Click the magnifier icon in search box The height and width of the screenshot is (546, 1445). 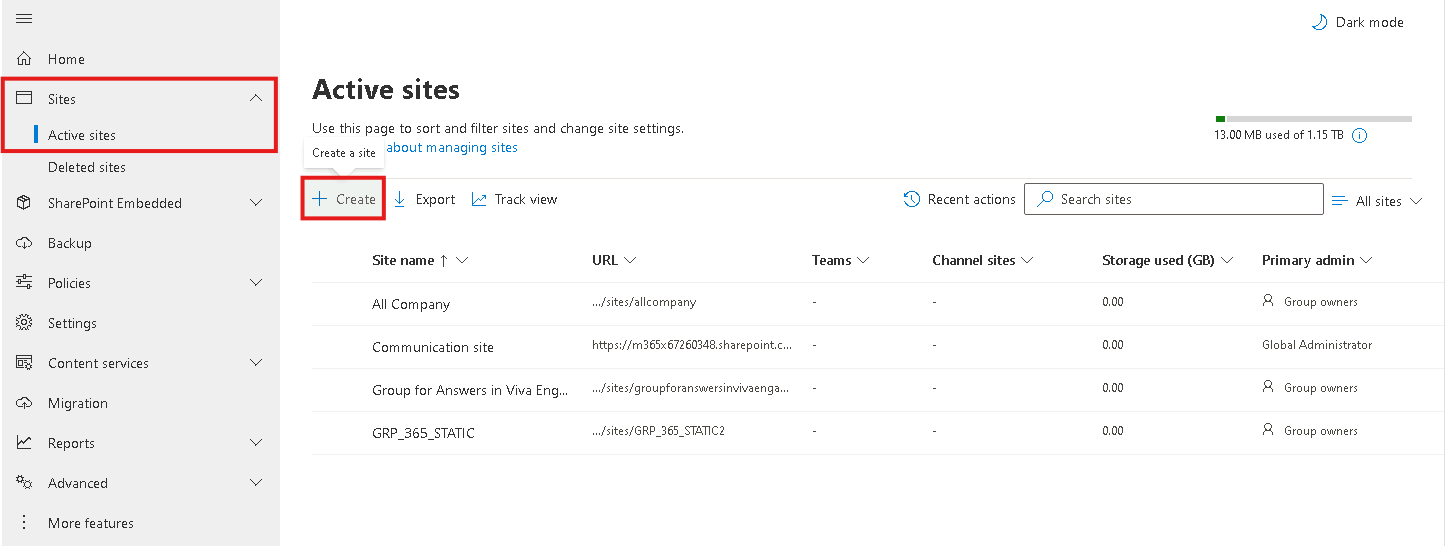(x=1045, y=199)
